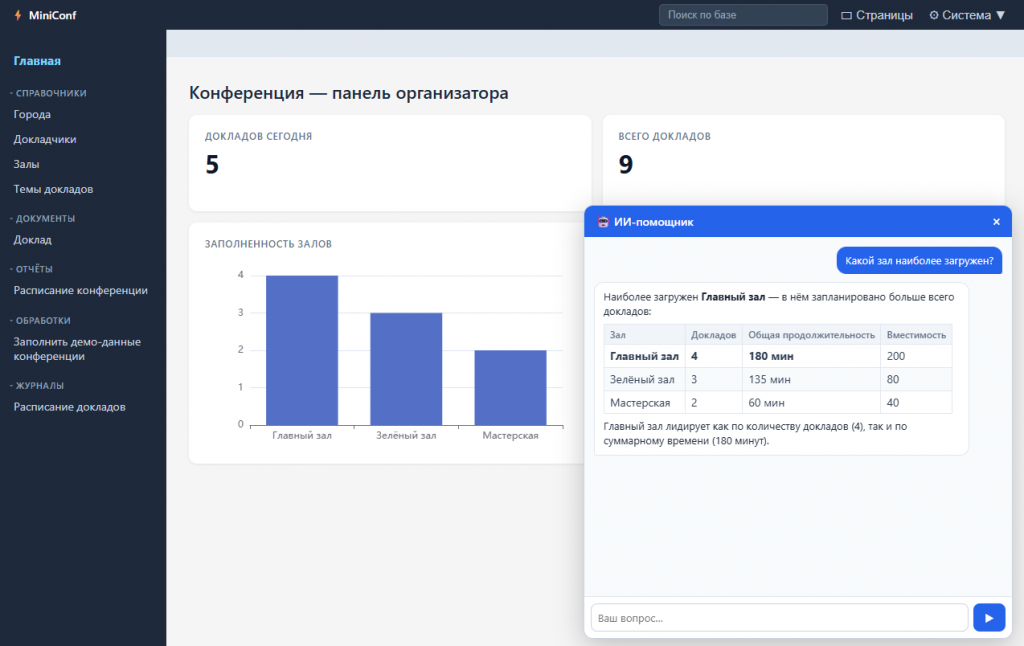This screenshot has width=1024, height=646.
Task: Click the Главный зал chart bar
Action: (302, 350)
